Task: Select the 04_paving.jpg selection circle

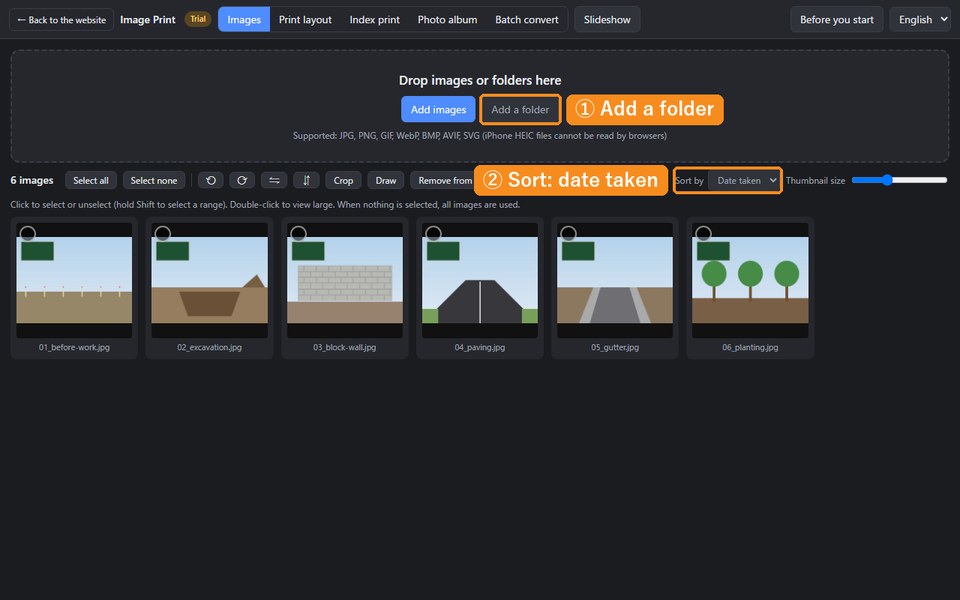Action: tap(433, 233)
